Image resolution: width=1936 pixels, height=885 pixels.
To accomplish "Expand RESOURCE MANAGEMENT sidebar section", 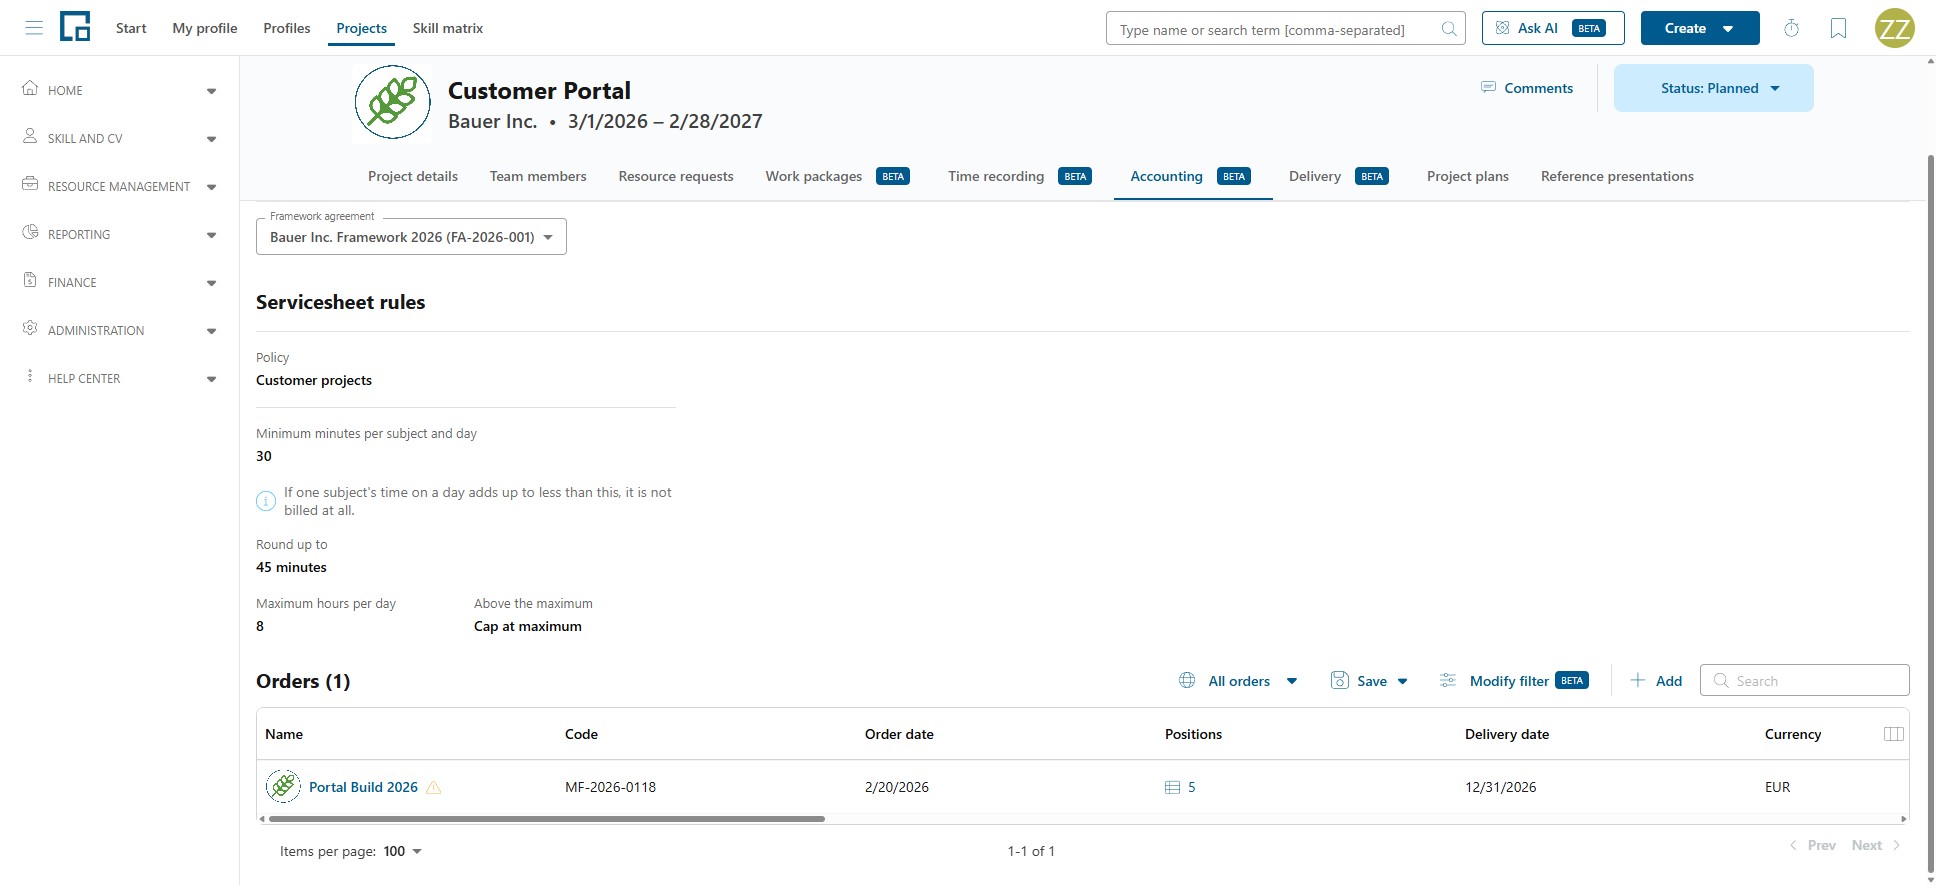I will (x=119, y=186).
